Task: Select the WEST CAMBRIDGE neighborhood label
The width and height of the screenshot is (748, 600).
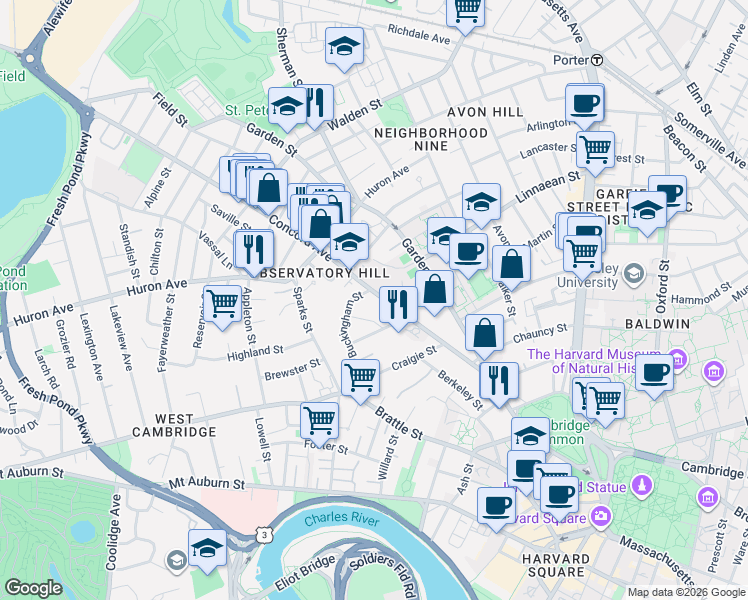Action: [174, 426]
